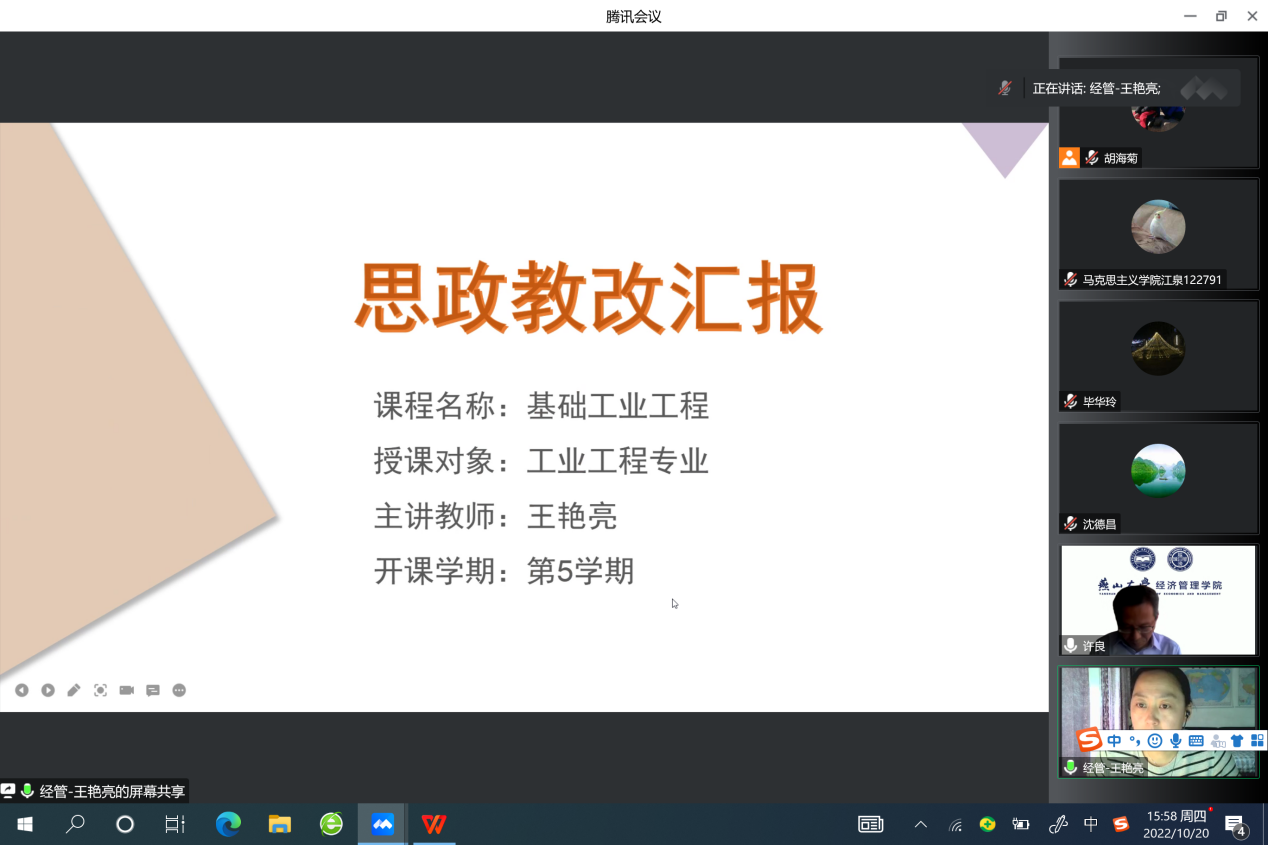Go to the previous slide using the back arrow

(x=21, y=690)
